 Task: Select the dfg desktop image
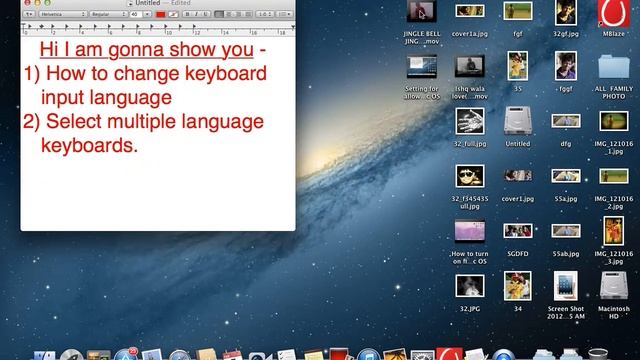[565, 130]
